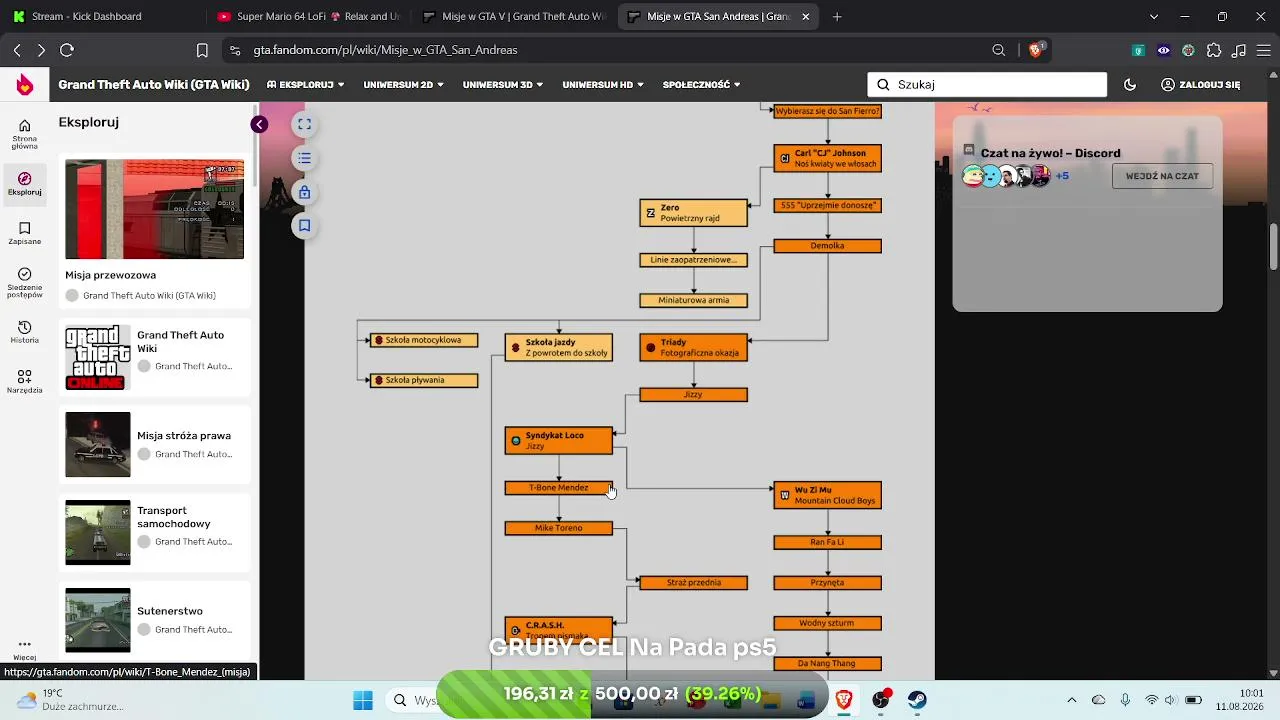Screen dimensions: 1280x720
Task: Open the Zero Powietrzny rajd mission box
Action: click(x=694, y=213)
